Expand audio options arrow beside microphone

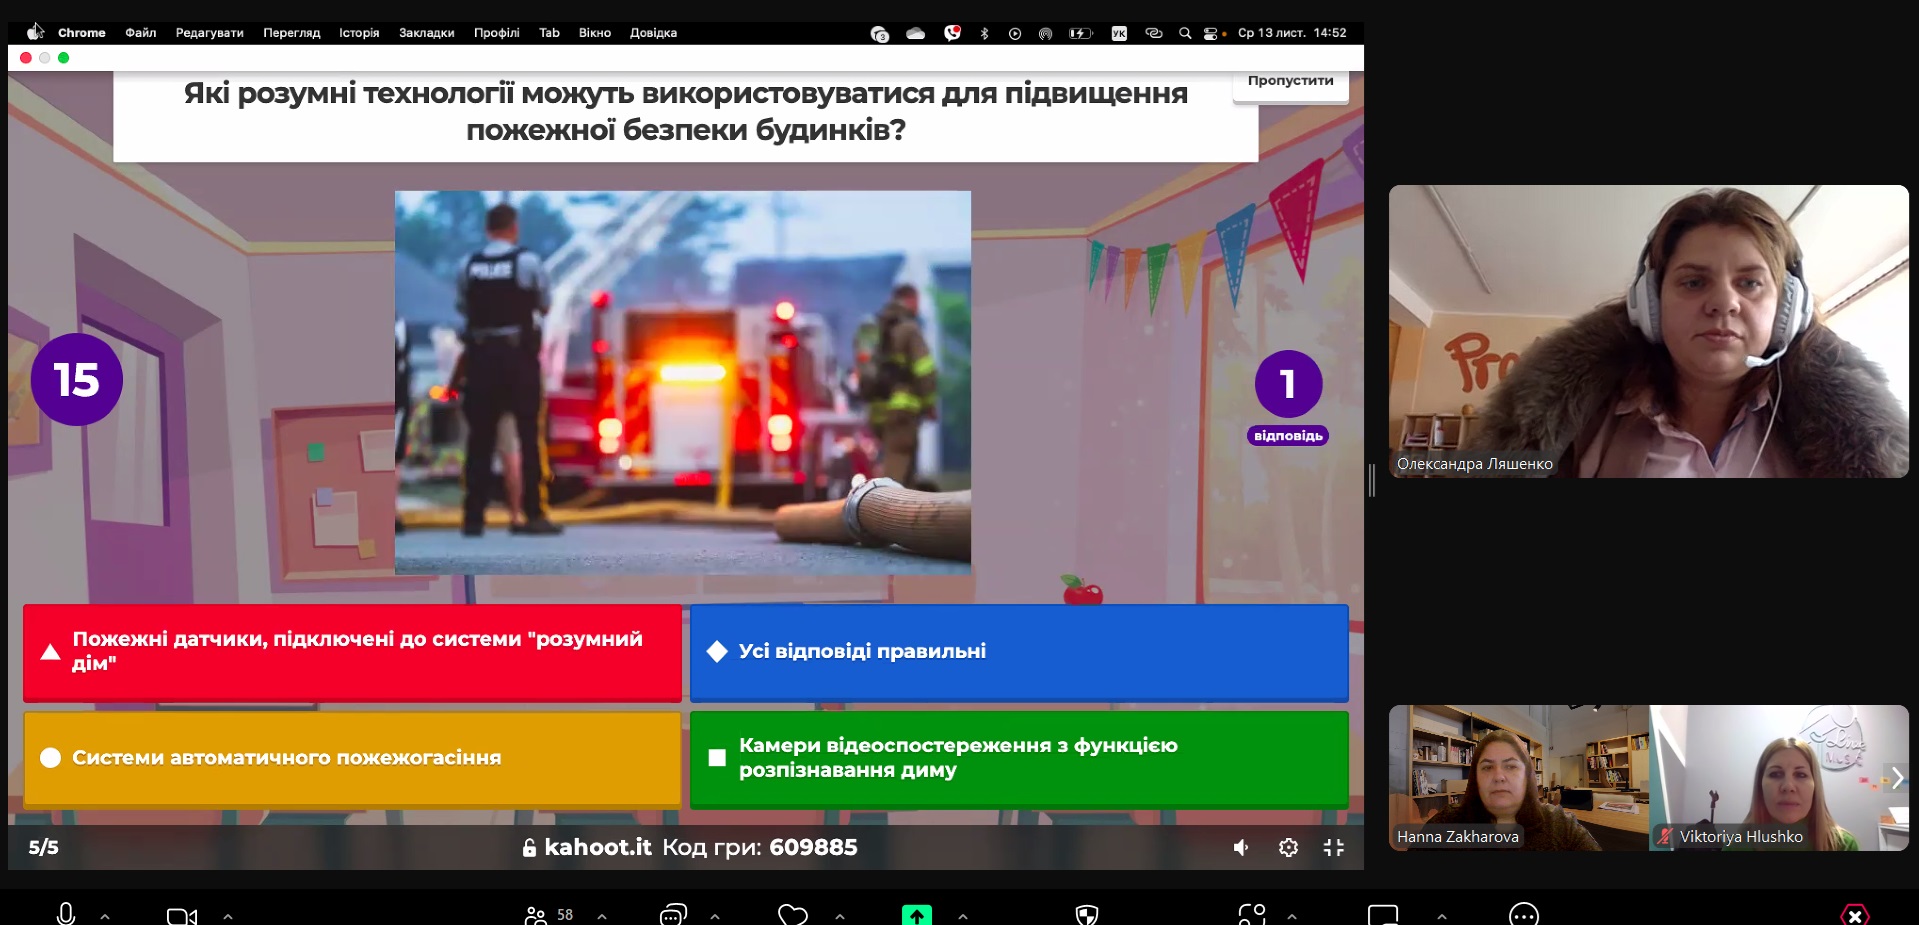(x=105, y=915)
